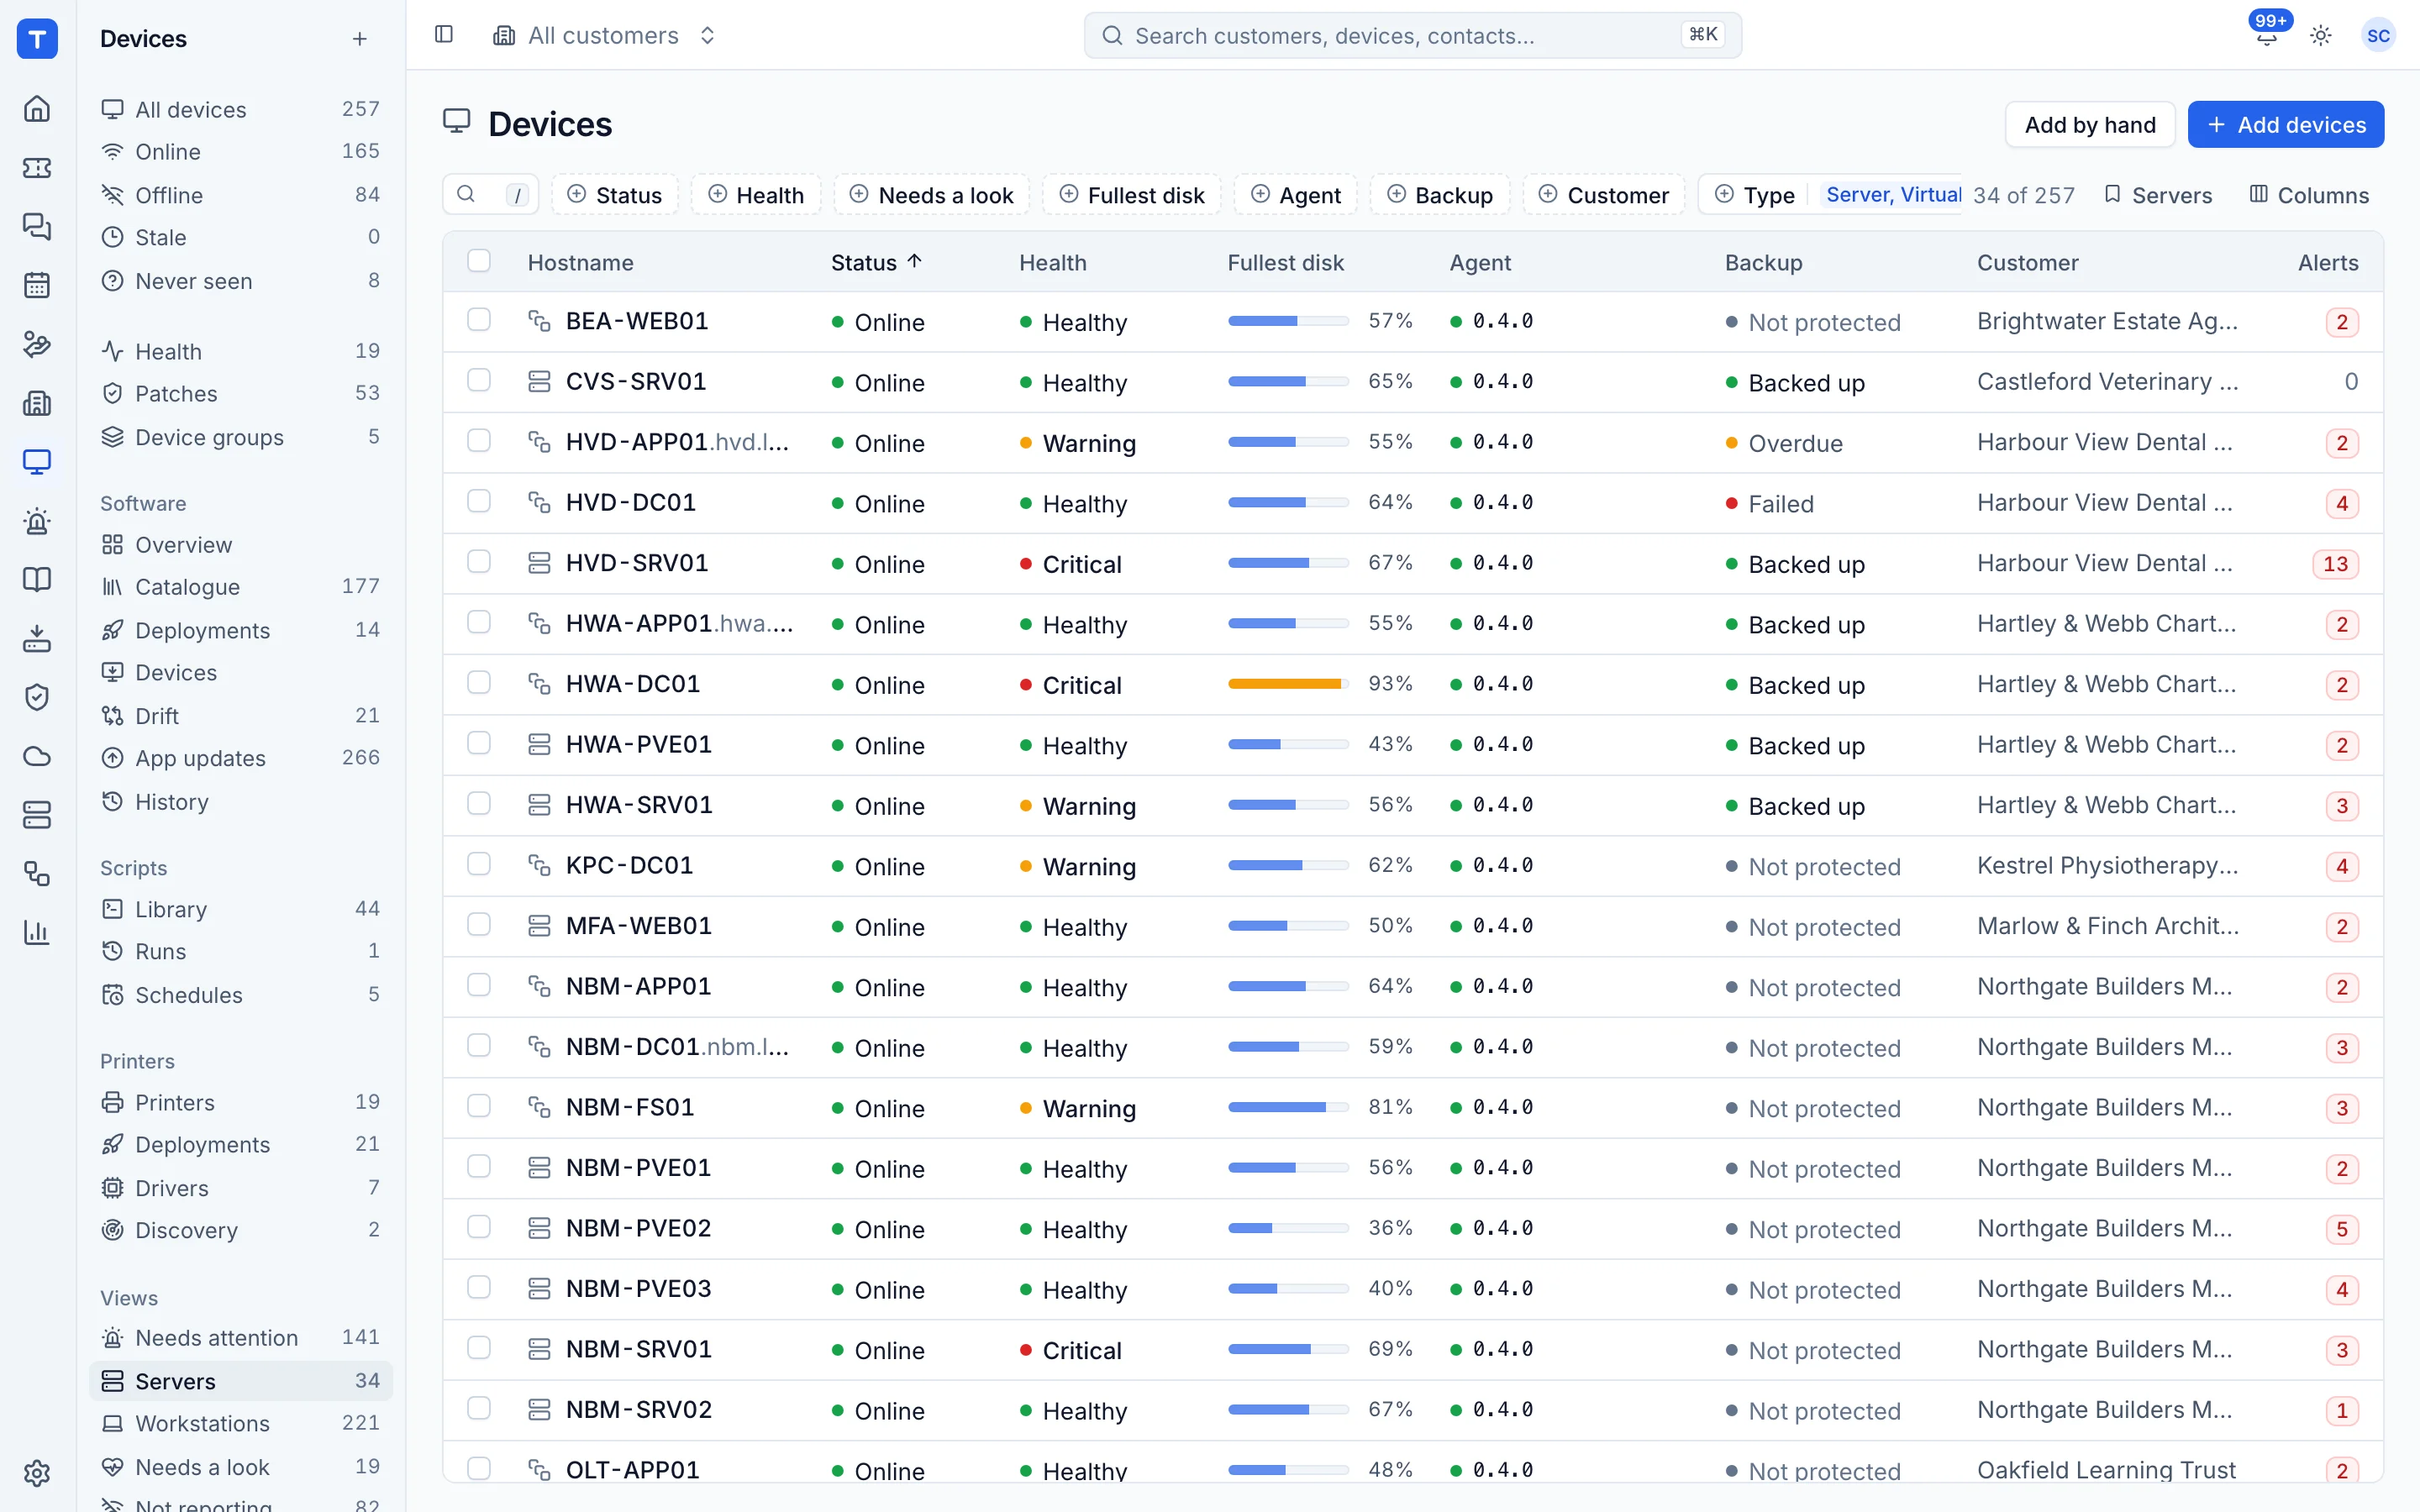Click the Add devices button
2420x1512 pixels.
click(2285, 125)
